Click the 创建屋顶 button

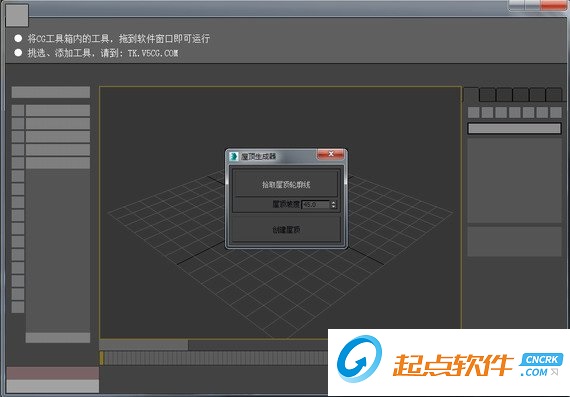tap(286, 229)
